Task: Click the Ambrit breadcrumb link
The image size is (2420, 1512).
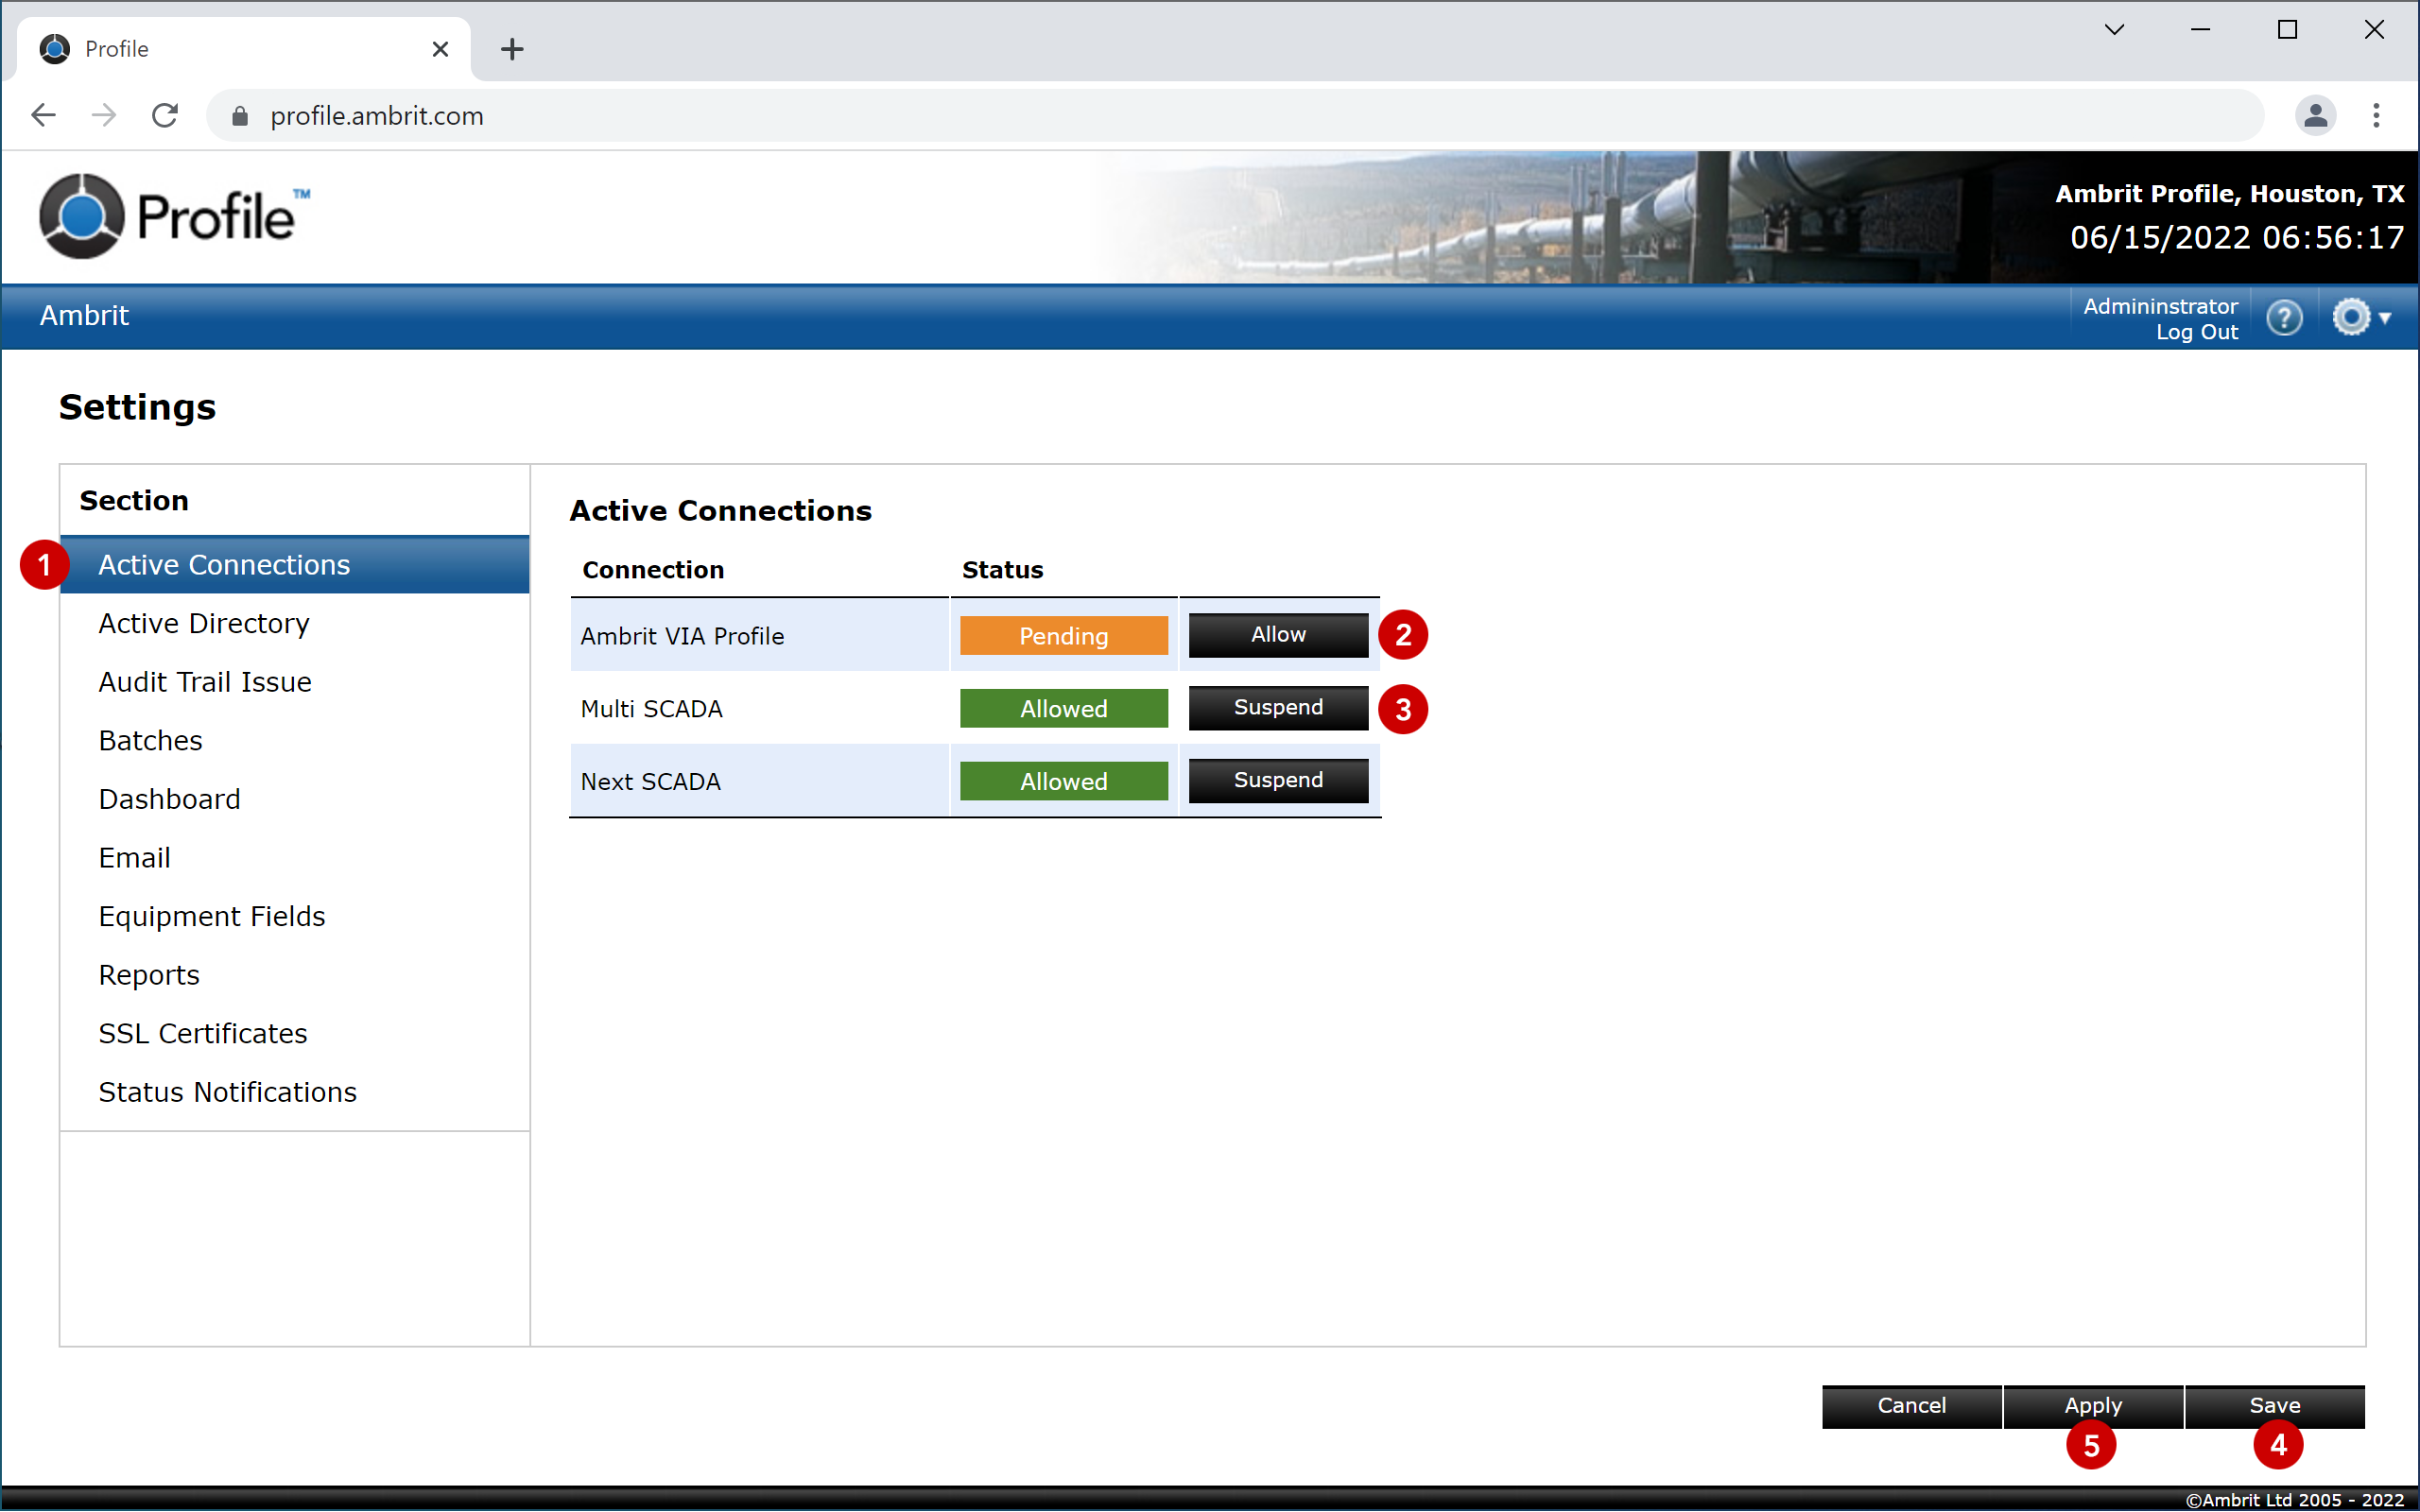Action: (x=84, y=316)
